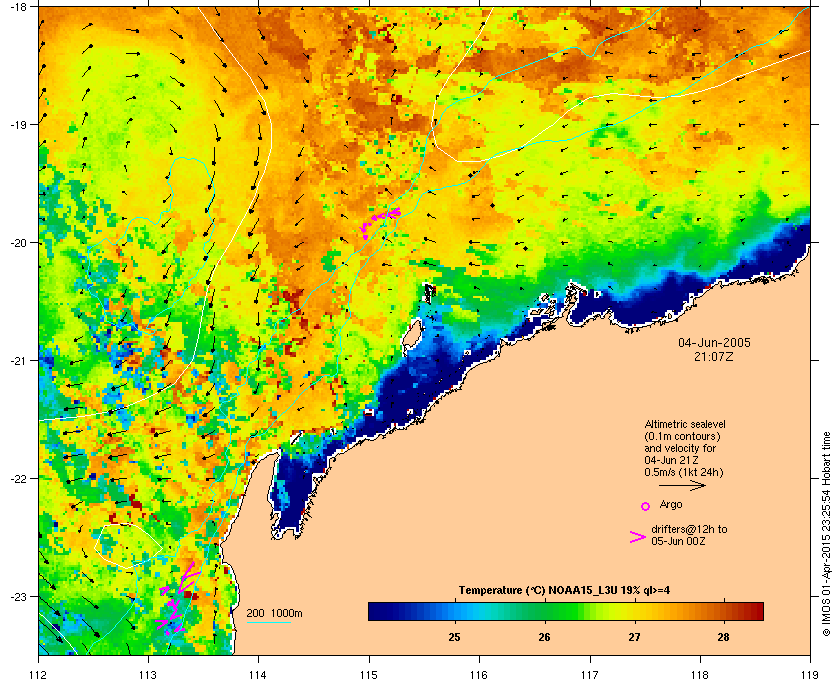Screen dimensions: 840x680
Task: Click the magenta drifters legend arrow symbol
Action: click(x=638, y=537)
